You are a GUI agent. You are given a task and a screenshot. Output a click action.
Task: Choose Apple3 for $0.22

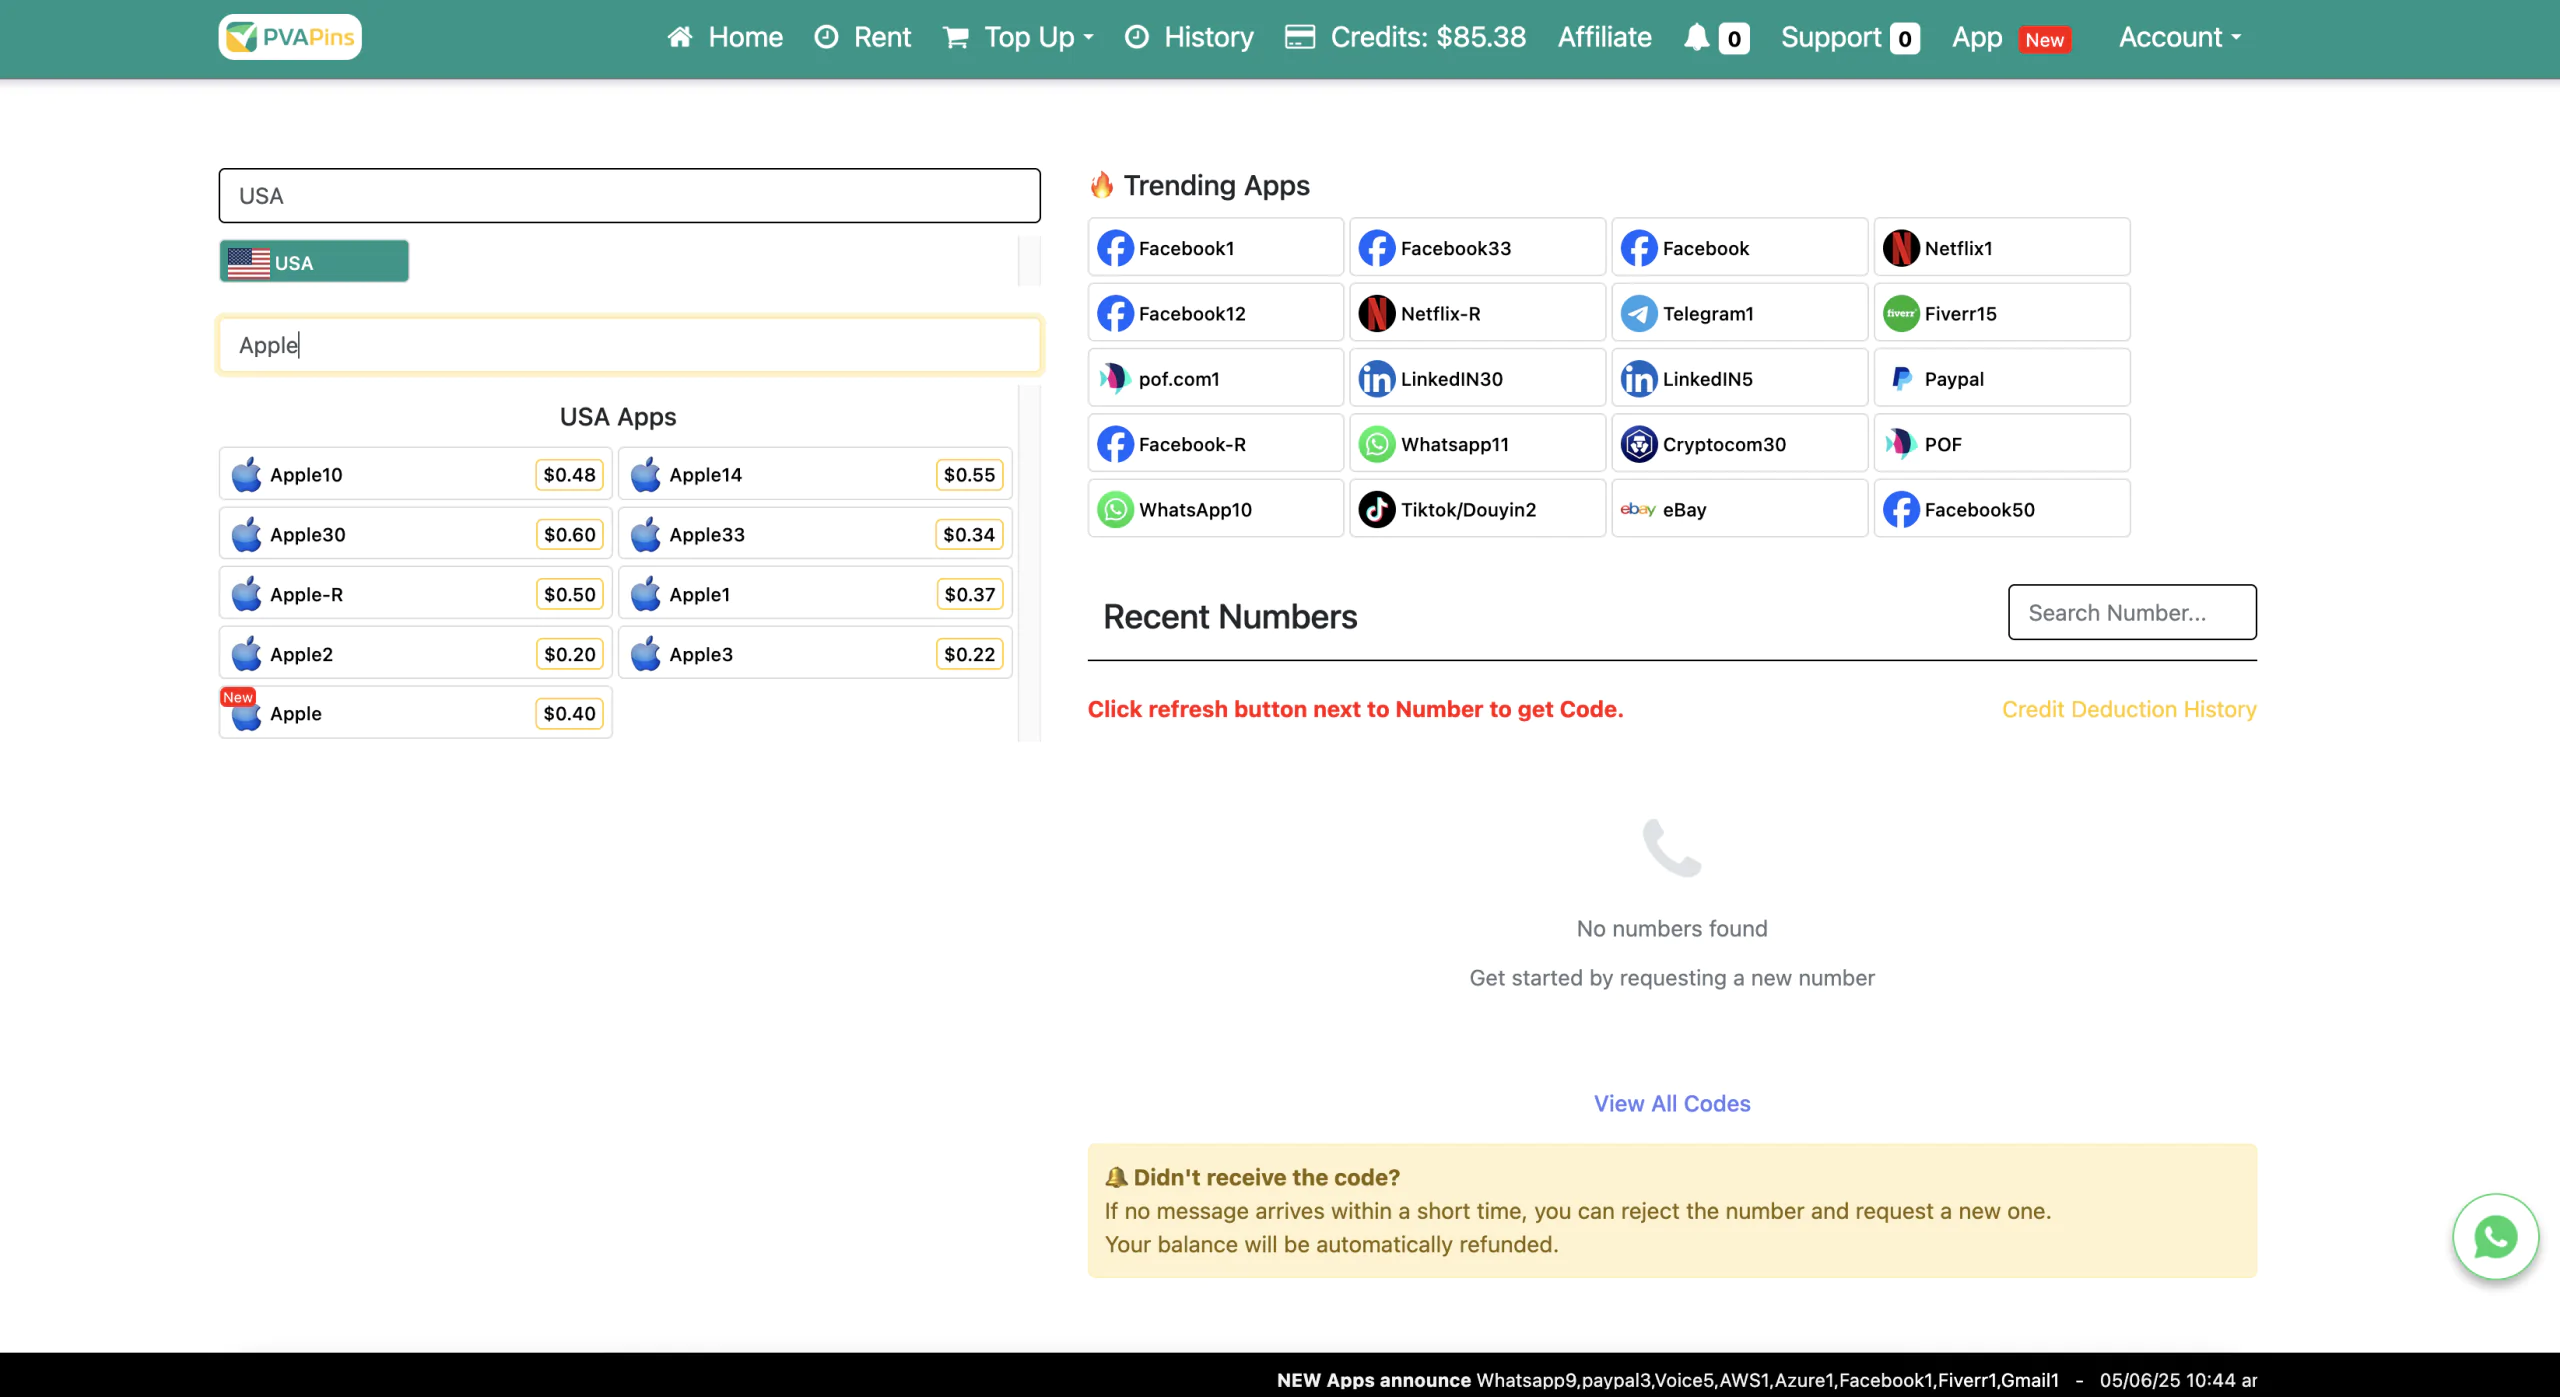(815, 653)
